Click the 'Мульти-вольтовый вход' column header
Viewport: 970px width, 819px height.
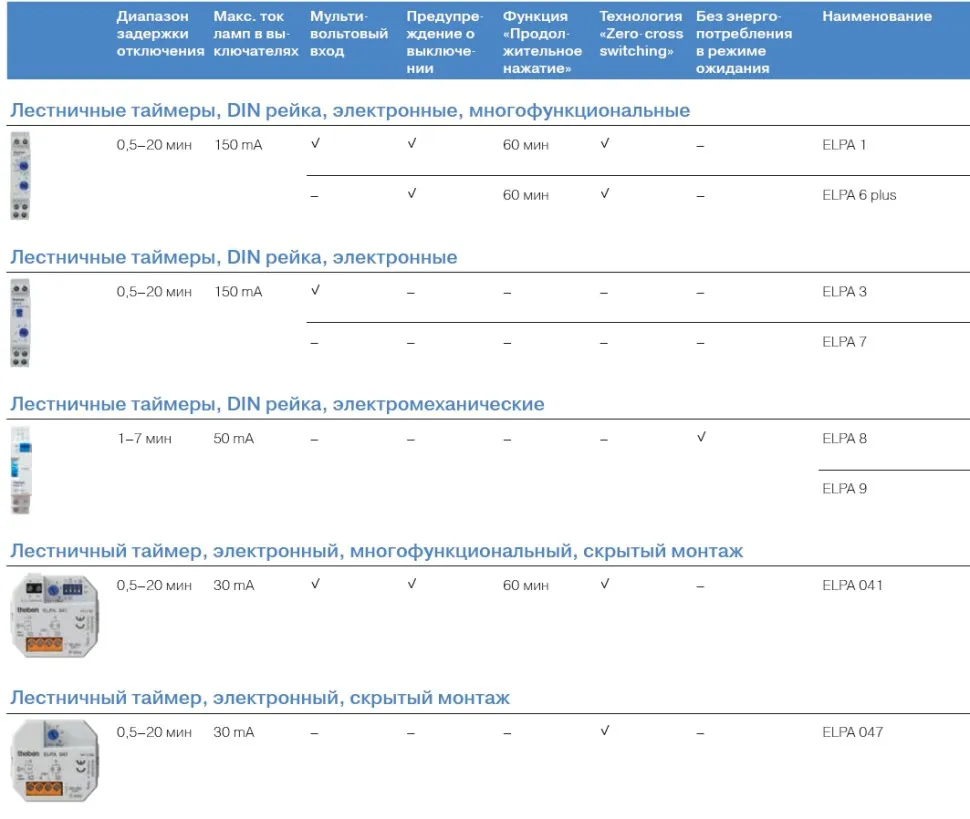click(x=348, y=34)
